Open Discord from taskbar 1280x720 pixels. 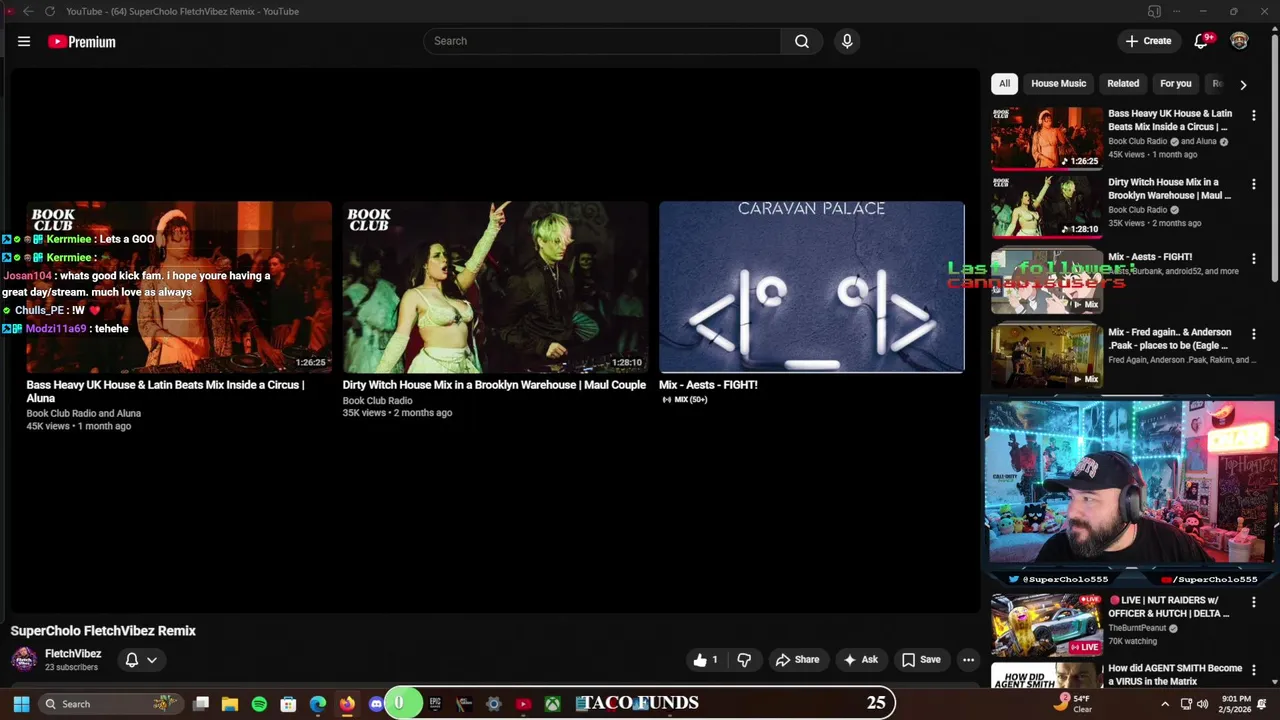point(376,704)
